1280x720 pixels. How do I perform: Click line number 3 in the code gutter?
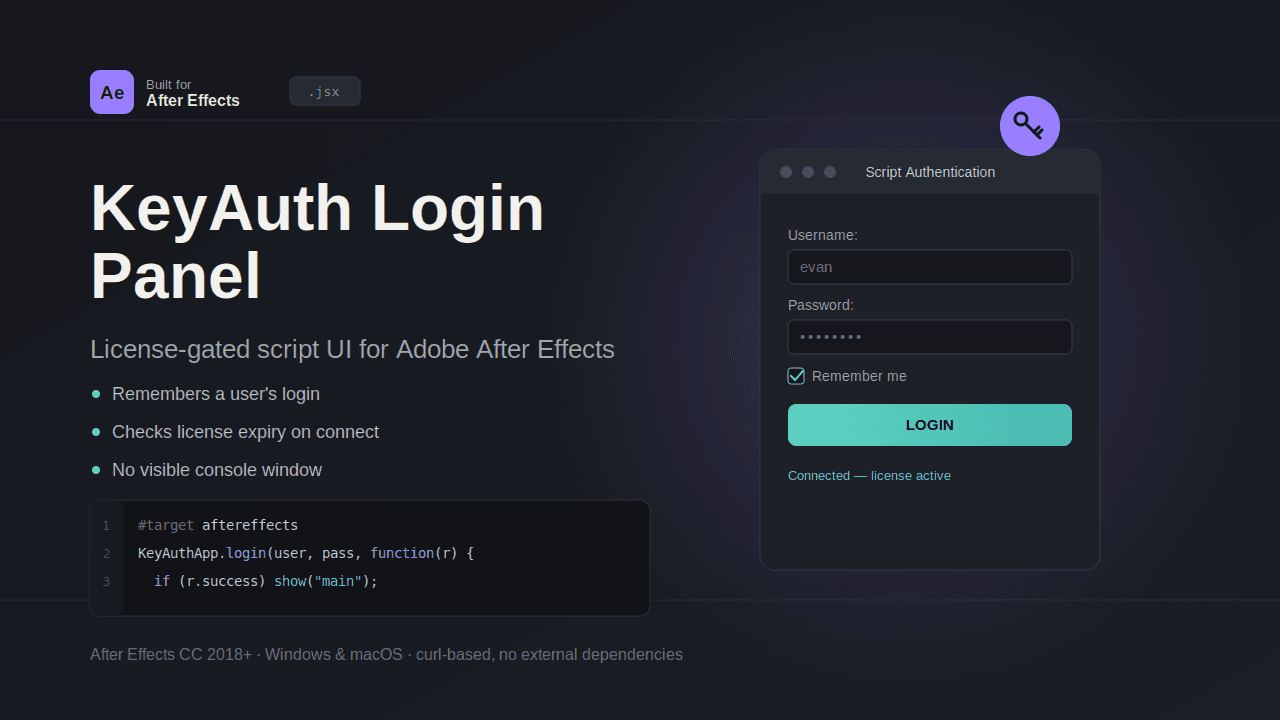tap(106, 582)
